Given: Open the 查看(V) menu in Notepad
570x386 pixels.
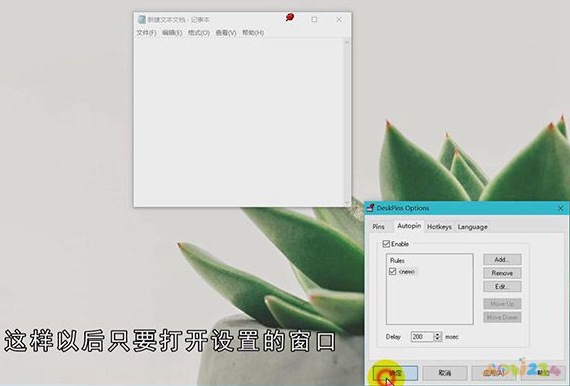Looking at the screenshot, I should pyautogui.click(x=226, y=33).
